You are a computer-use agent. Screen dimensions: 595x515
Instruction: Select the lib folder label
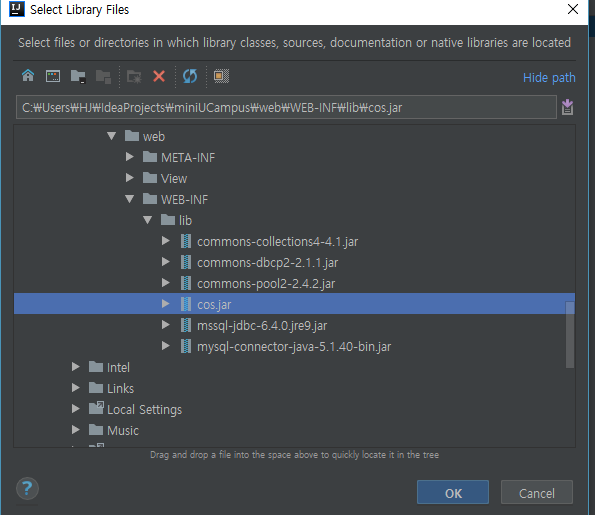[185, 220]
